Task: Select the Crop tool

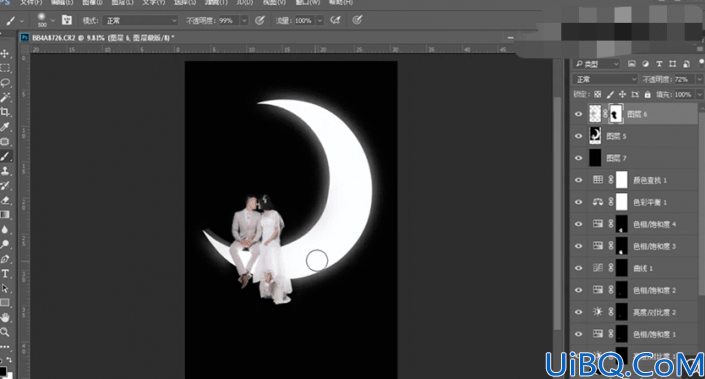Action: (x=5, y=112)
